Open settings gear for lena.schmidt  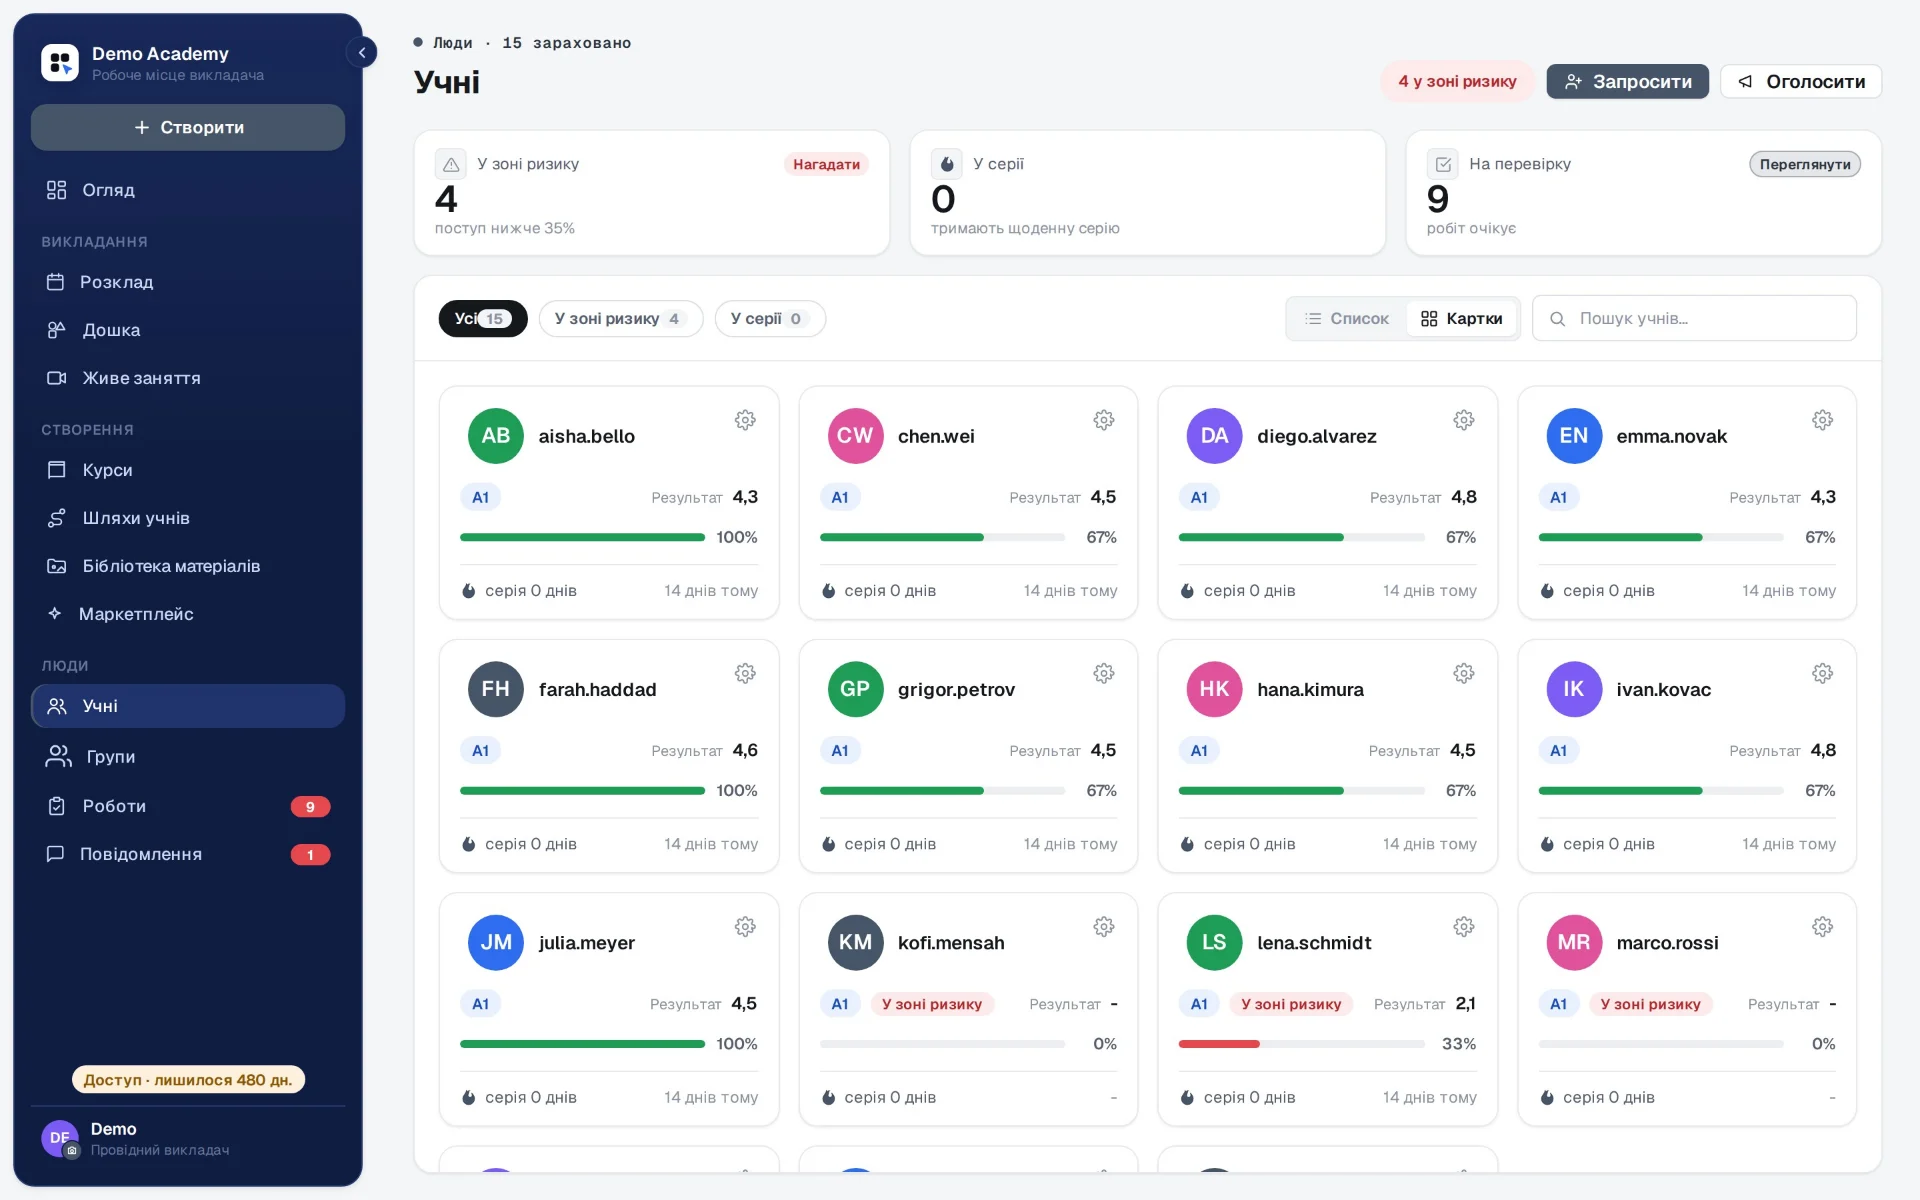pos(1464,927)
